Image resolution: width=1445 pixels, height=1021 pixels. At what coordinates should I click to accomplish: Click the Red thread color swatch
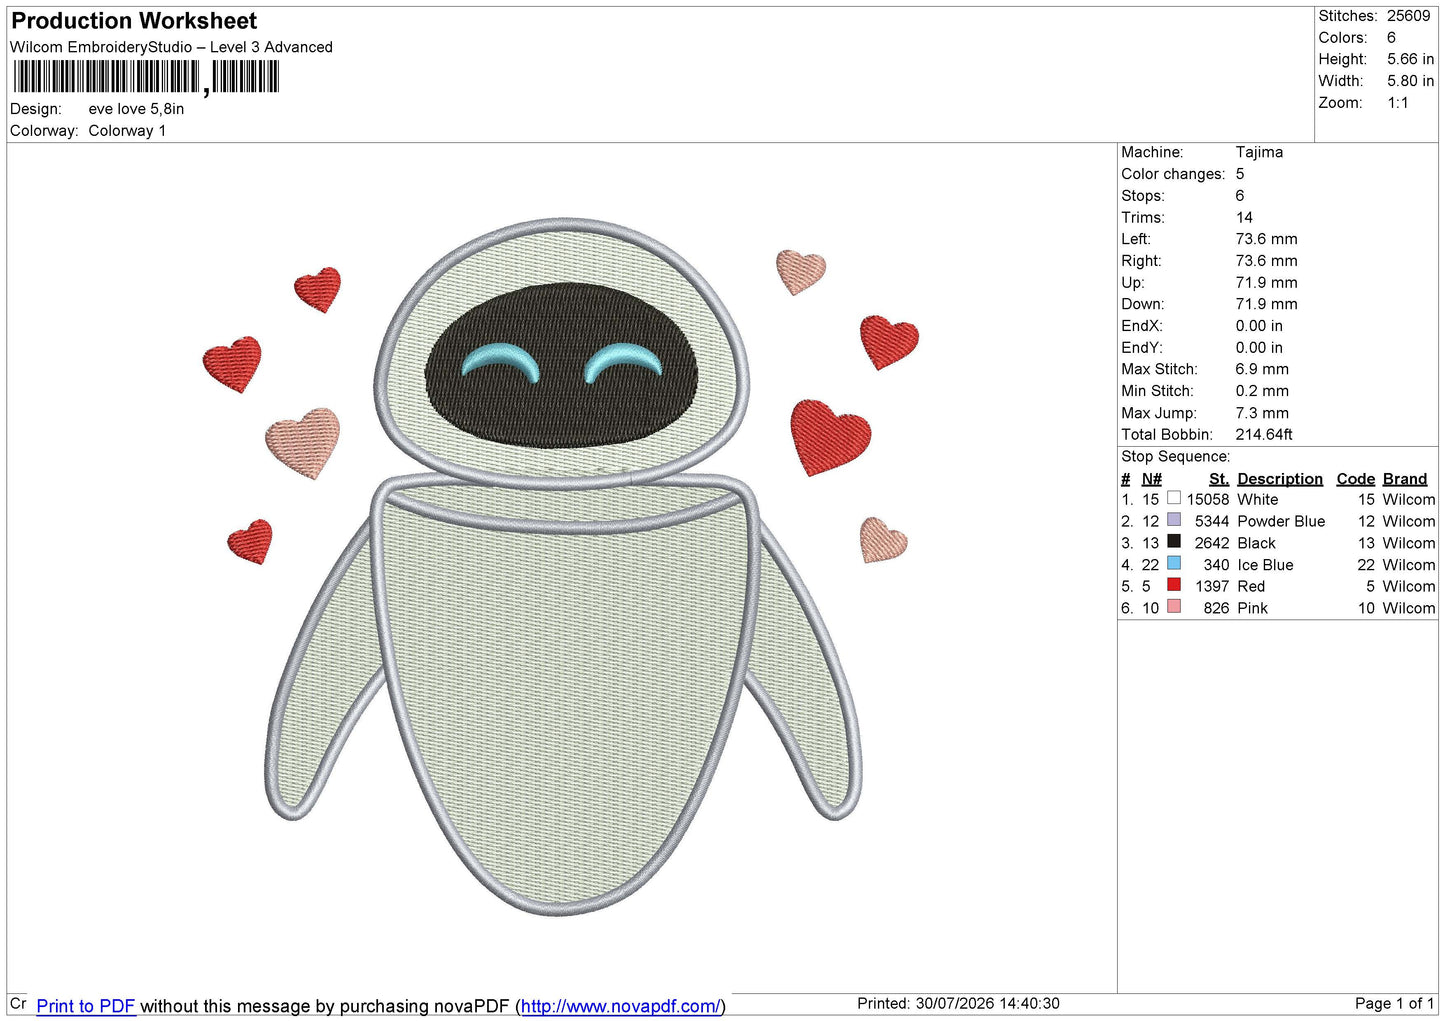tap(1174, 585)
